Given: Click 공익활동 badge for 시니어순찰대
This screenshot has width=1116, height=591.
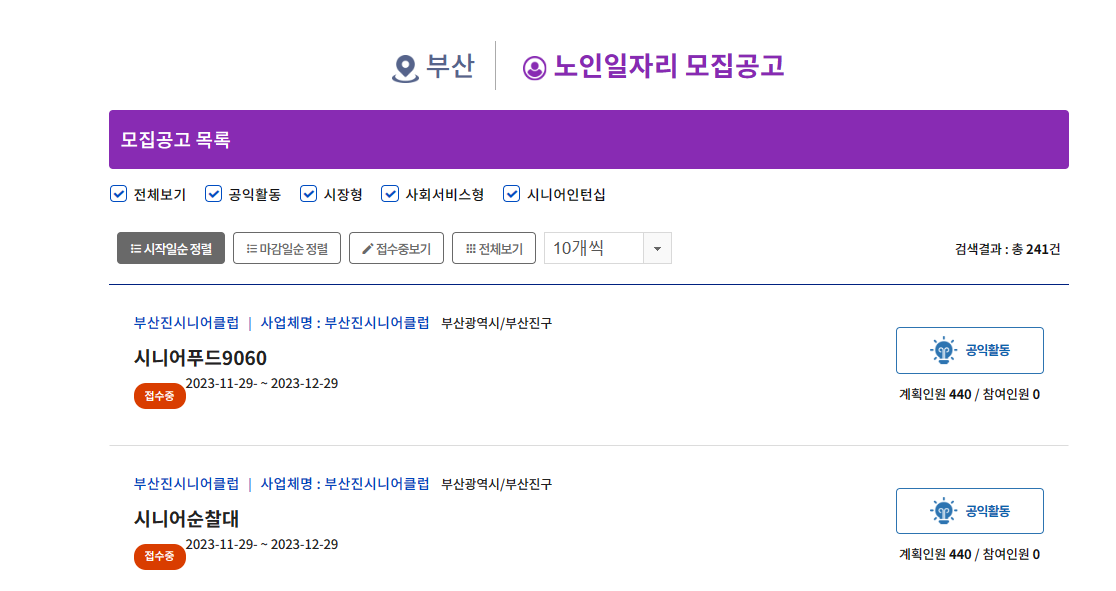Looking at the screenshot, I should click(x=969, y=511).
